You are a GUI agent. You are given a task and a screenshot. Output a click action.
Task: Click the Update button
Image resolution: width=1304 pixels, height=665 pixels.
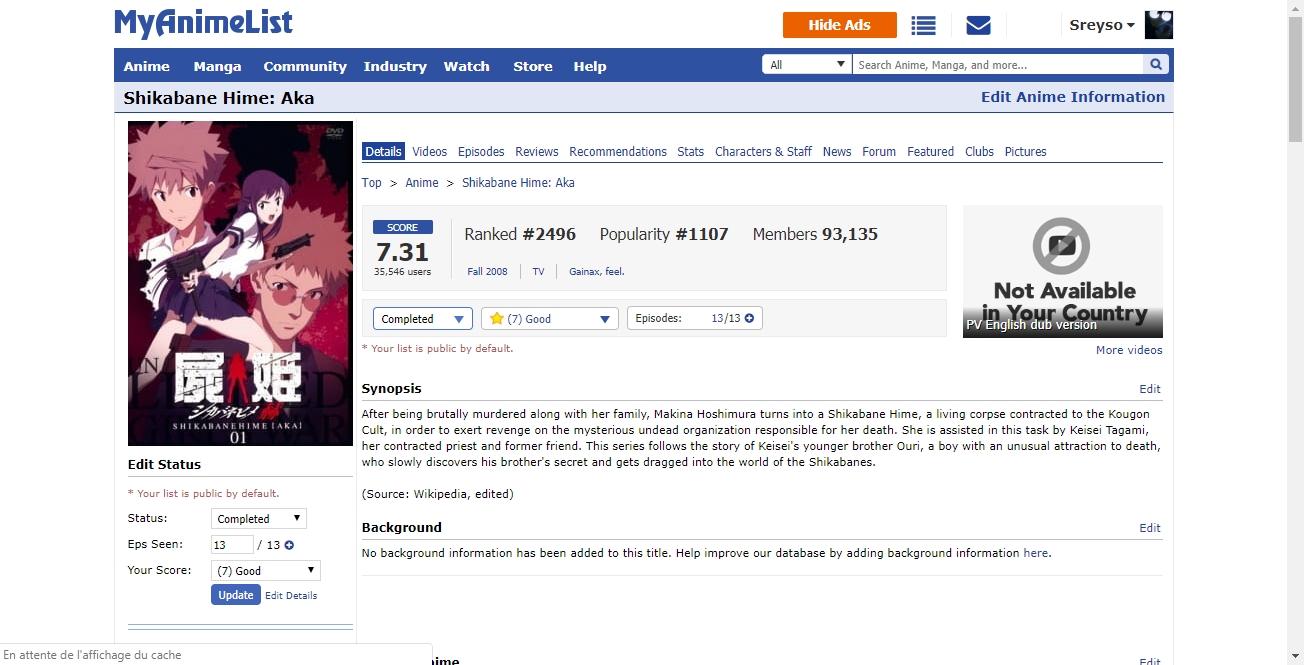coord(236,594)
